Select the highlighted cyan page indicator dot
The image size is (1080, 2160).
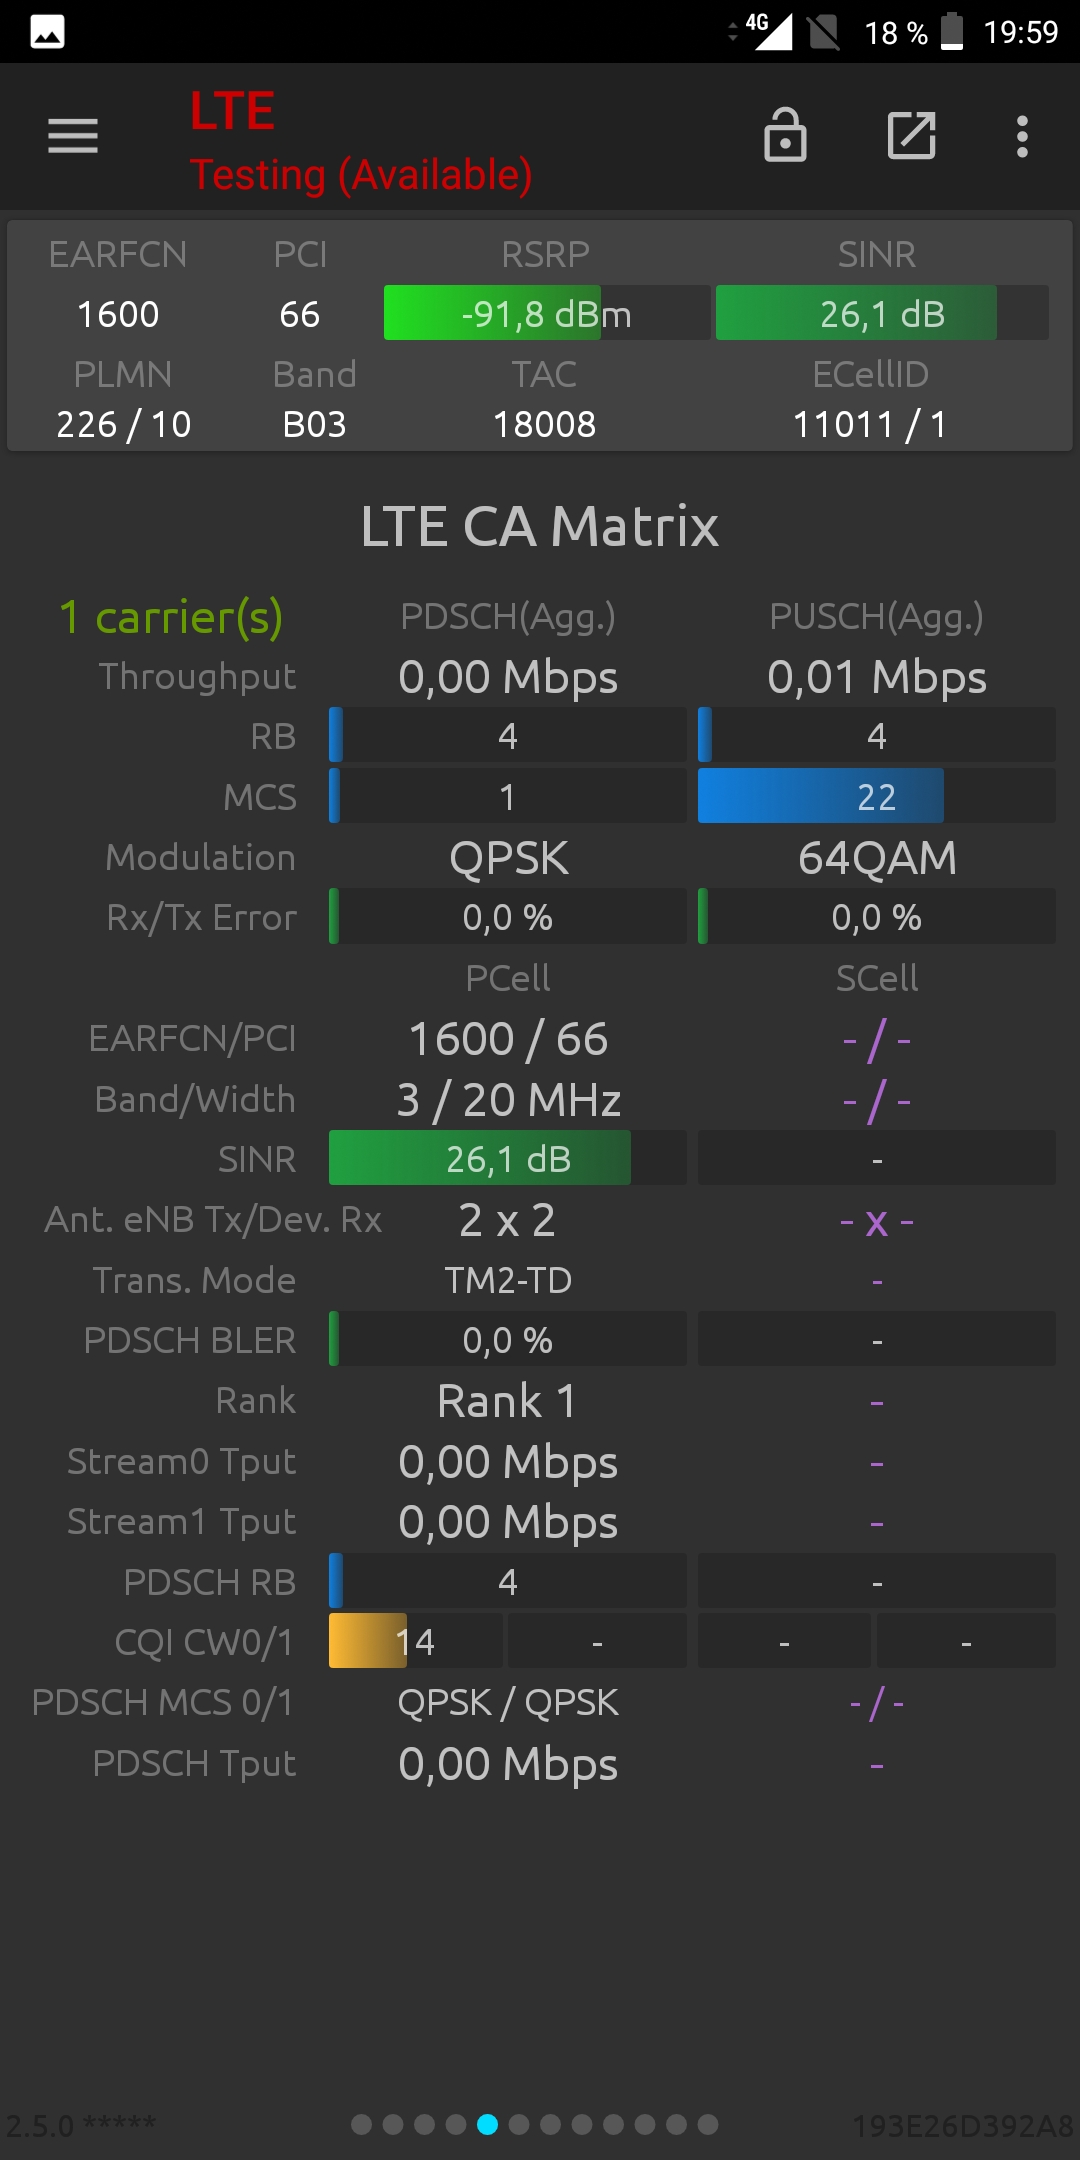(x=487, y=2124)
